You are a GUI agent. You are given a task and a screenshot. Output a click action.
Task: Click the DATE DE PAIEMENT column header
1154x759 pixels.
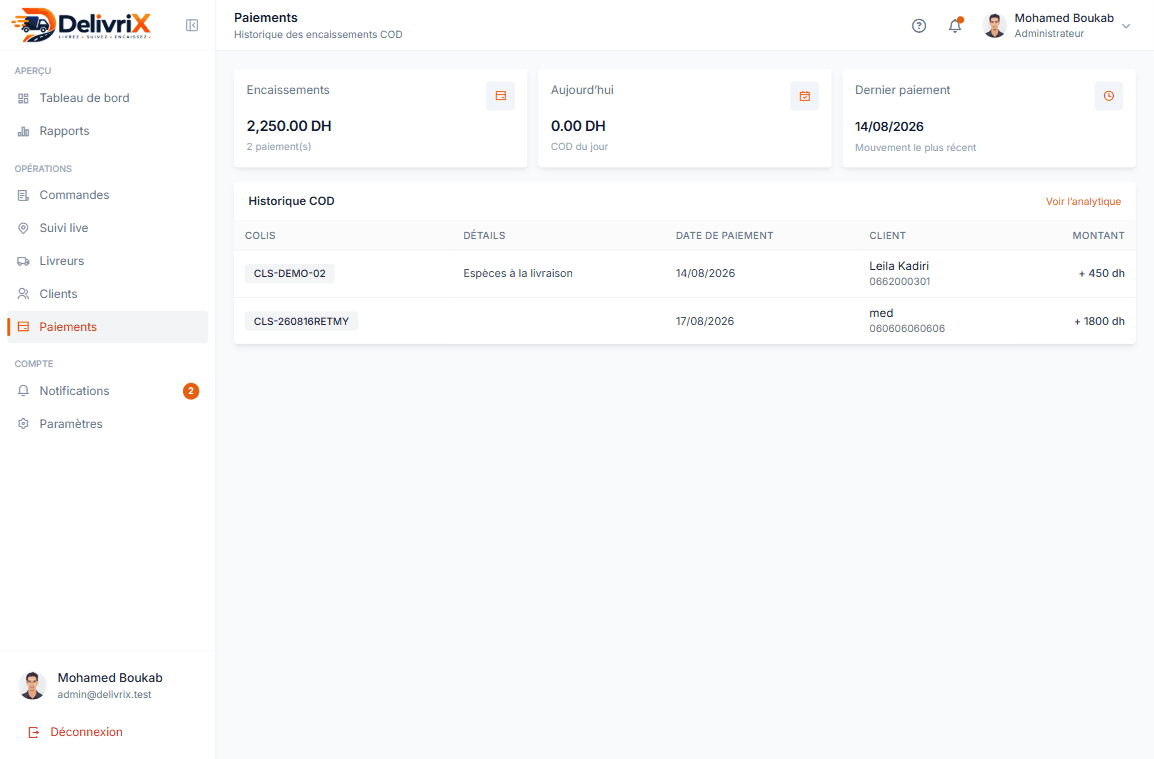click(x=724, y=236)
